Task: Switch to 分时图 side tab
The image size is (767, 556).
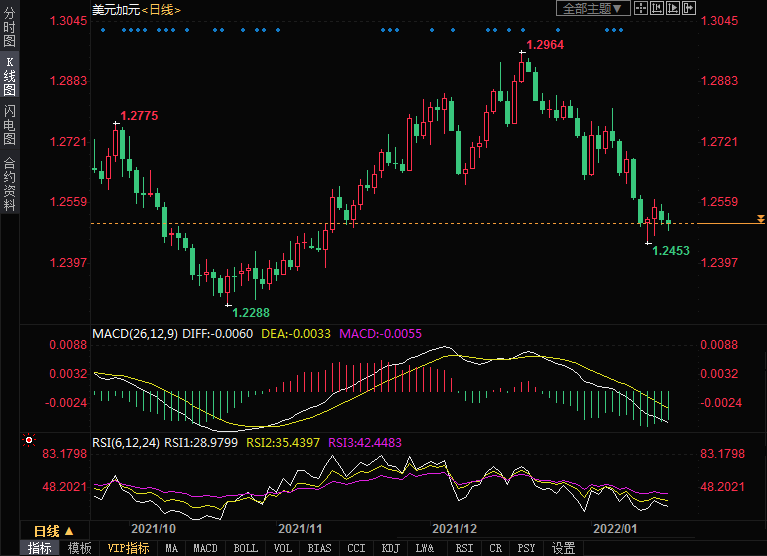Action: pyautogui.click(x=9, y=28)
